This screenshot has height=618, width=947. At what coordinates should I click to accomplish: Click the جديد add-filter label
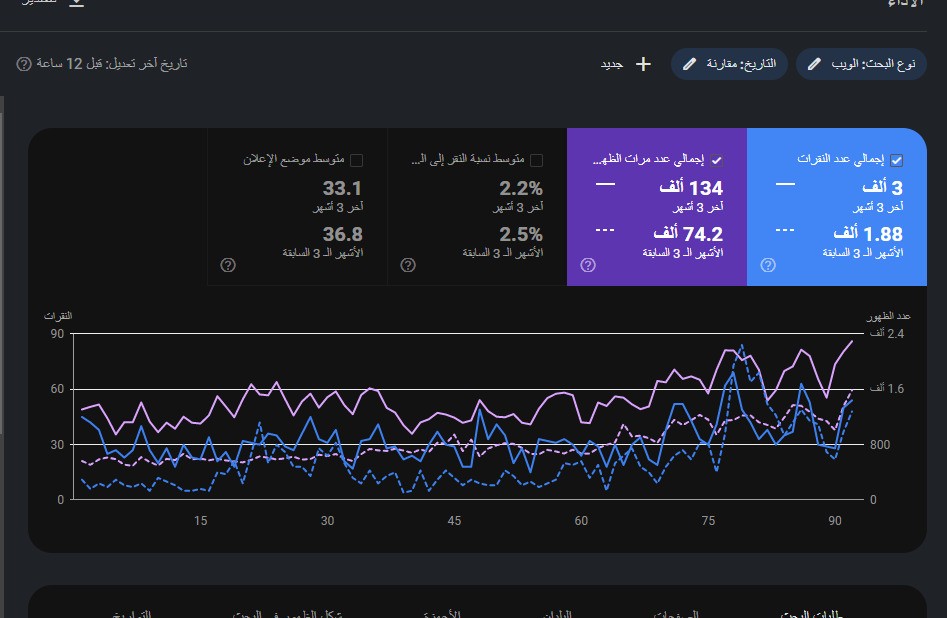[611, 64]
